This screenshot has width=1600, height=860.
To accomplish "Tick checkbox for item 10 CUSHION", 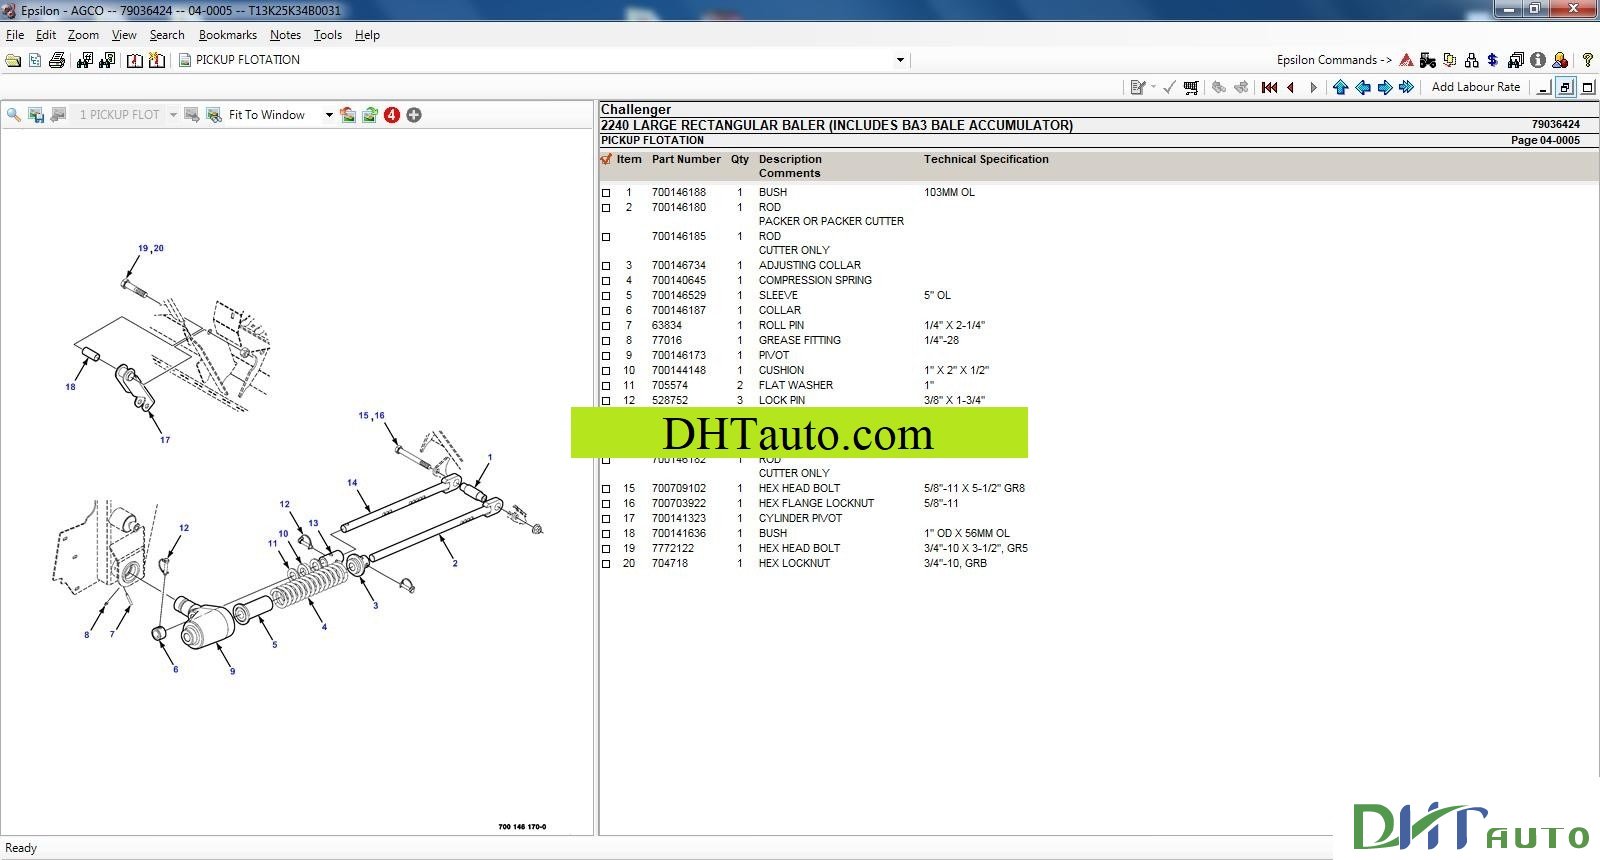I will click(606, 371).
